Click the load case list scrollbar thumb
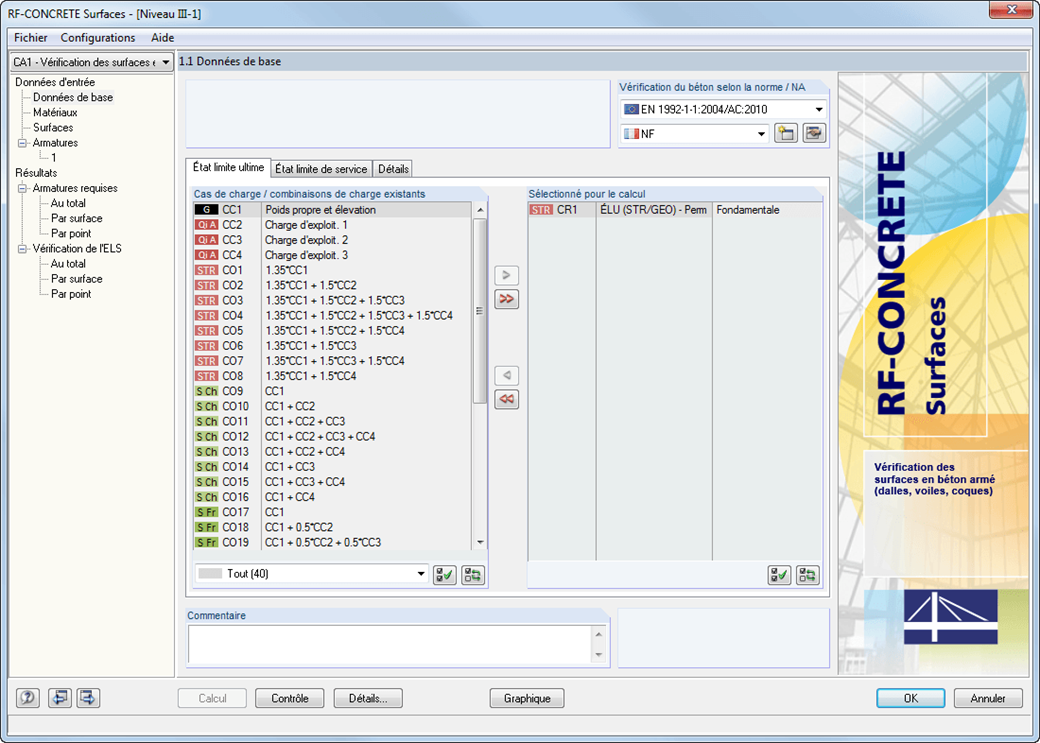This screenshot has height=743, width=1040. 480,310
